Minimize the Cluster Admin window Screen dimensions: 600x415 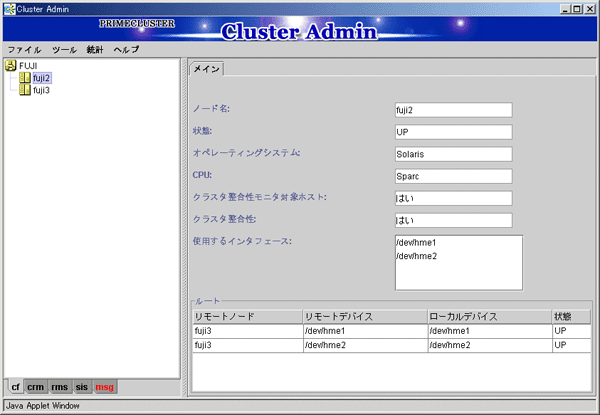point(566,9)
